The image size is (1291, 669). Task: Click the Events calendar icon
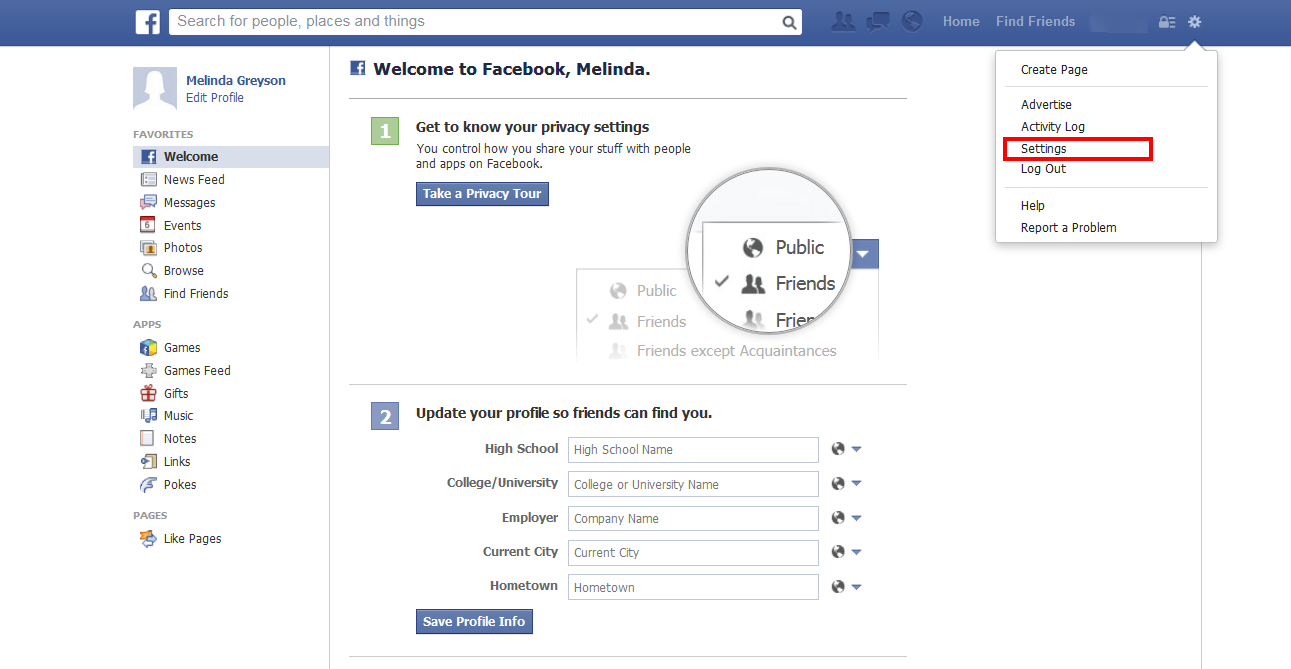tap(149, 226)
